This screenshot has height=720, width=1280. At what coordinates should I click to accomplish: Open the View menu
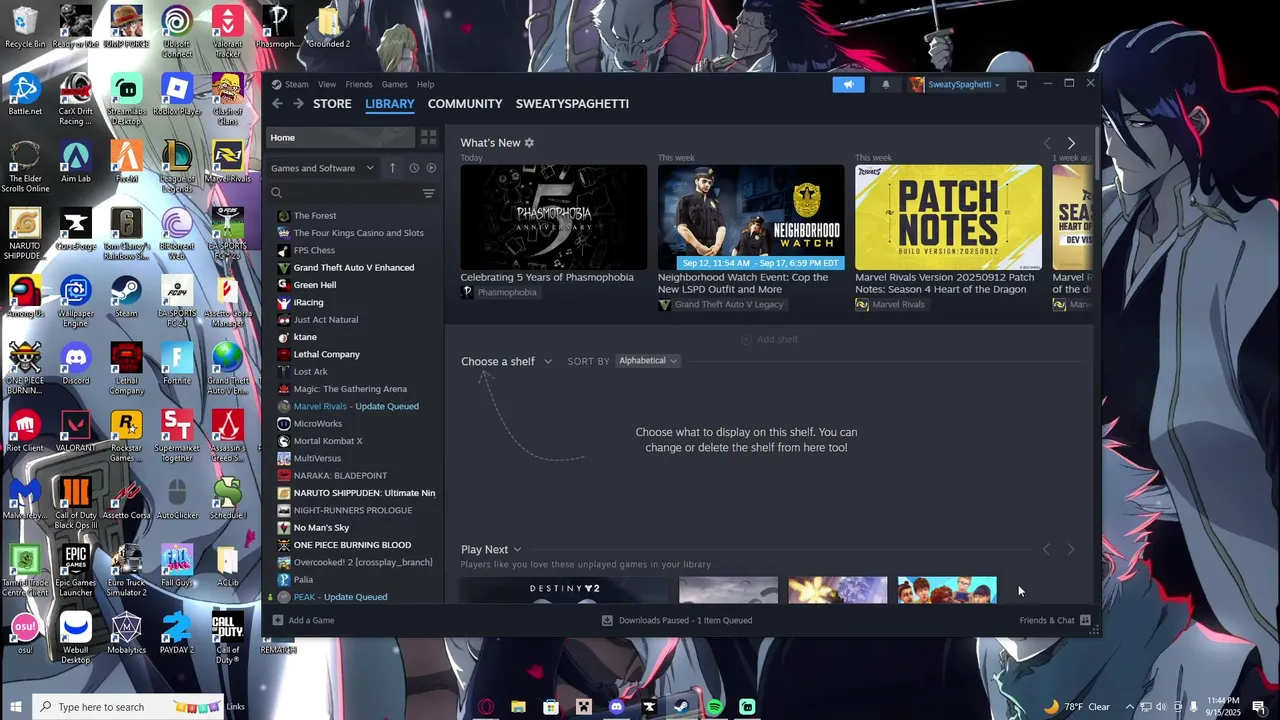point(327,84)
